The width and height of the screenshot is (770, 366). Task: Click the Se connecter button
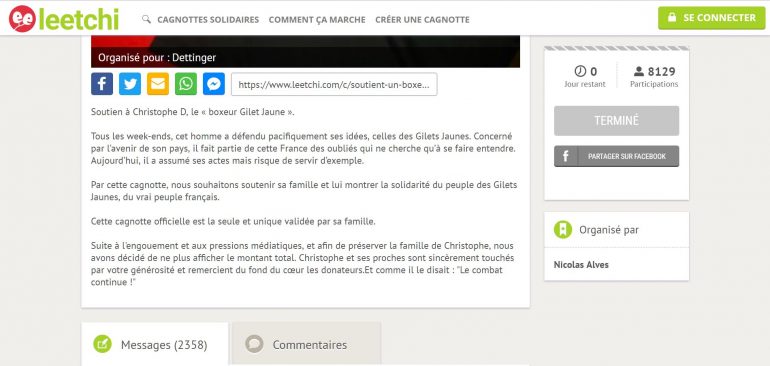(x=712, y=18)
